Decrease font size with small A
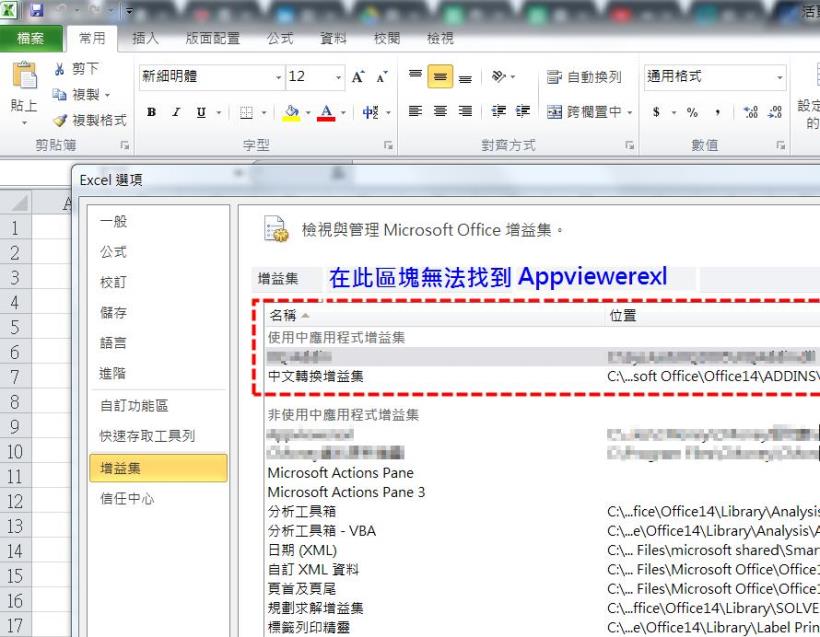The image size is (820, 637). (382, 77)
